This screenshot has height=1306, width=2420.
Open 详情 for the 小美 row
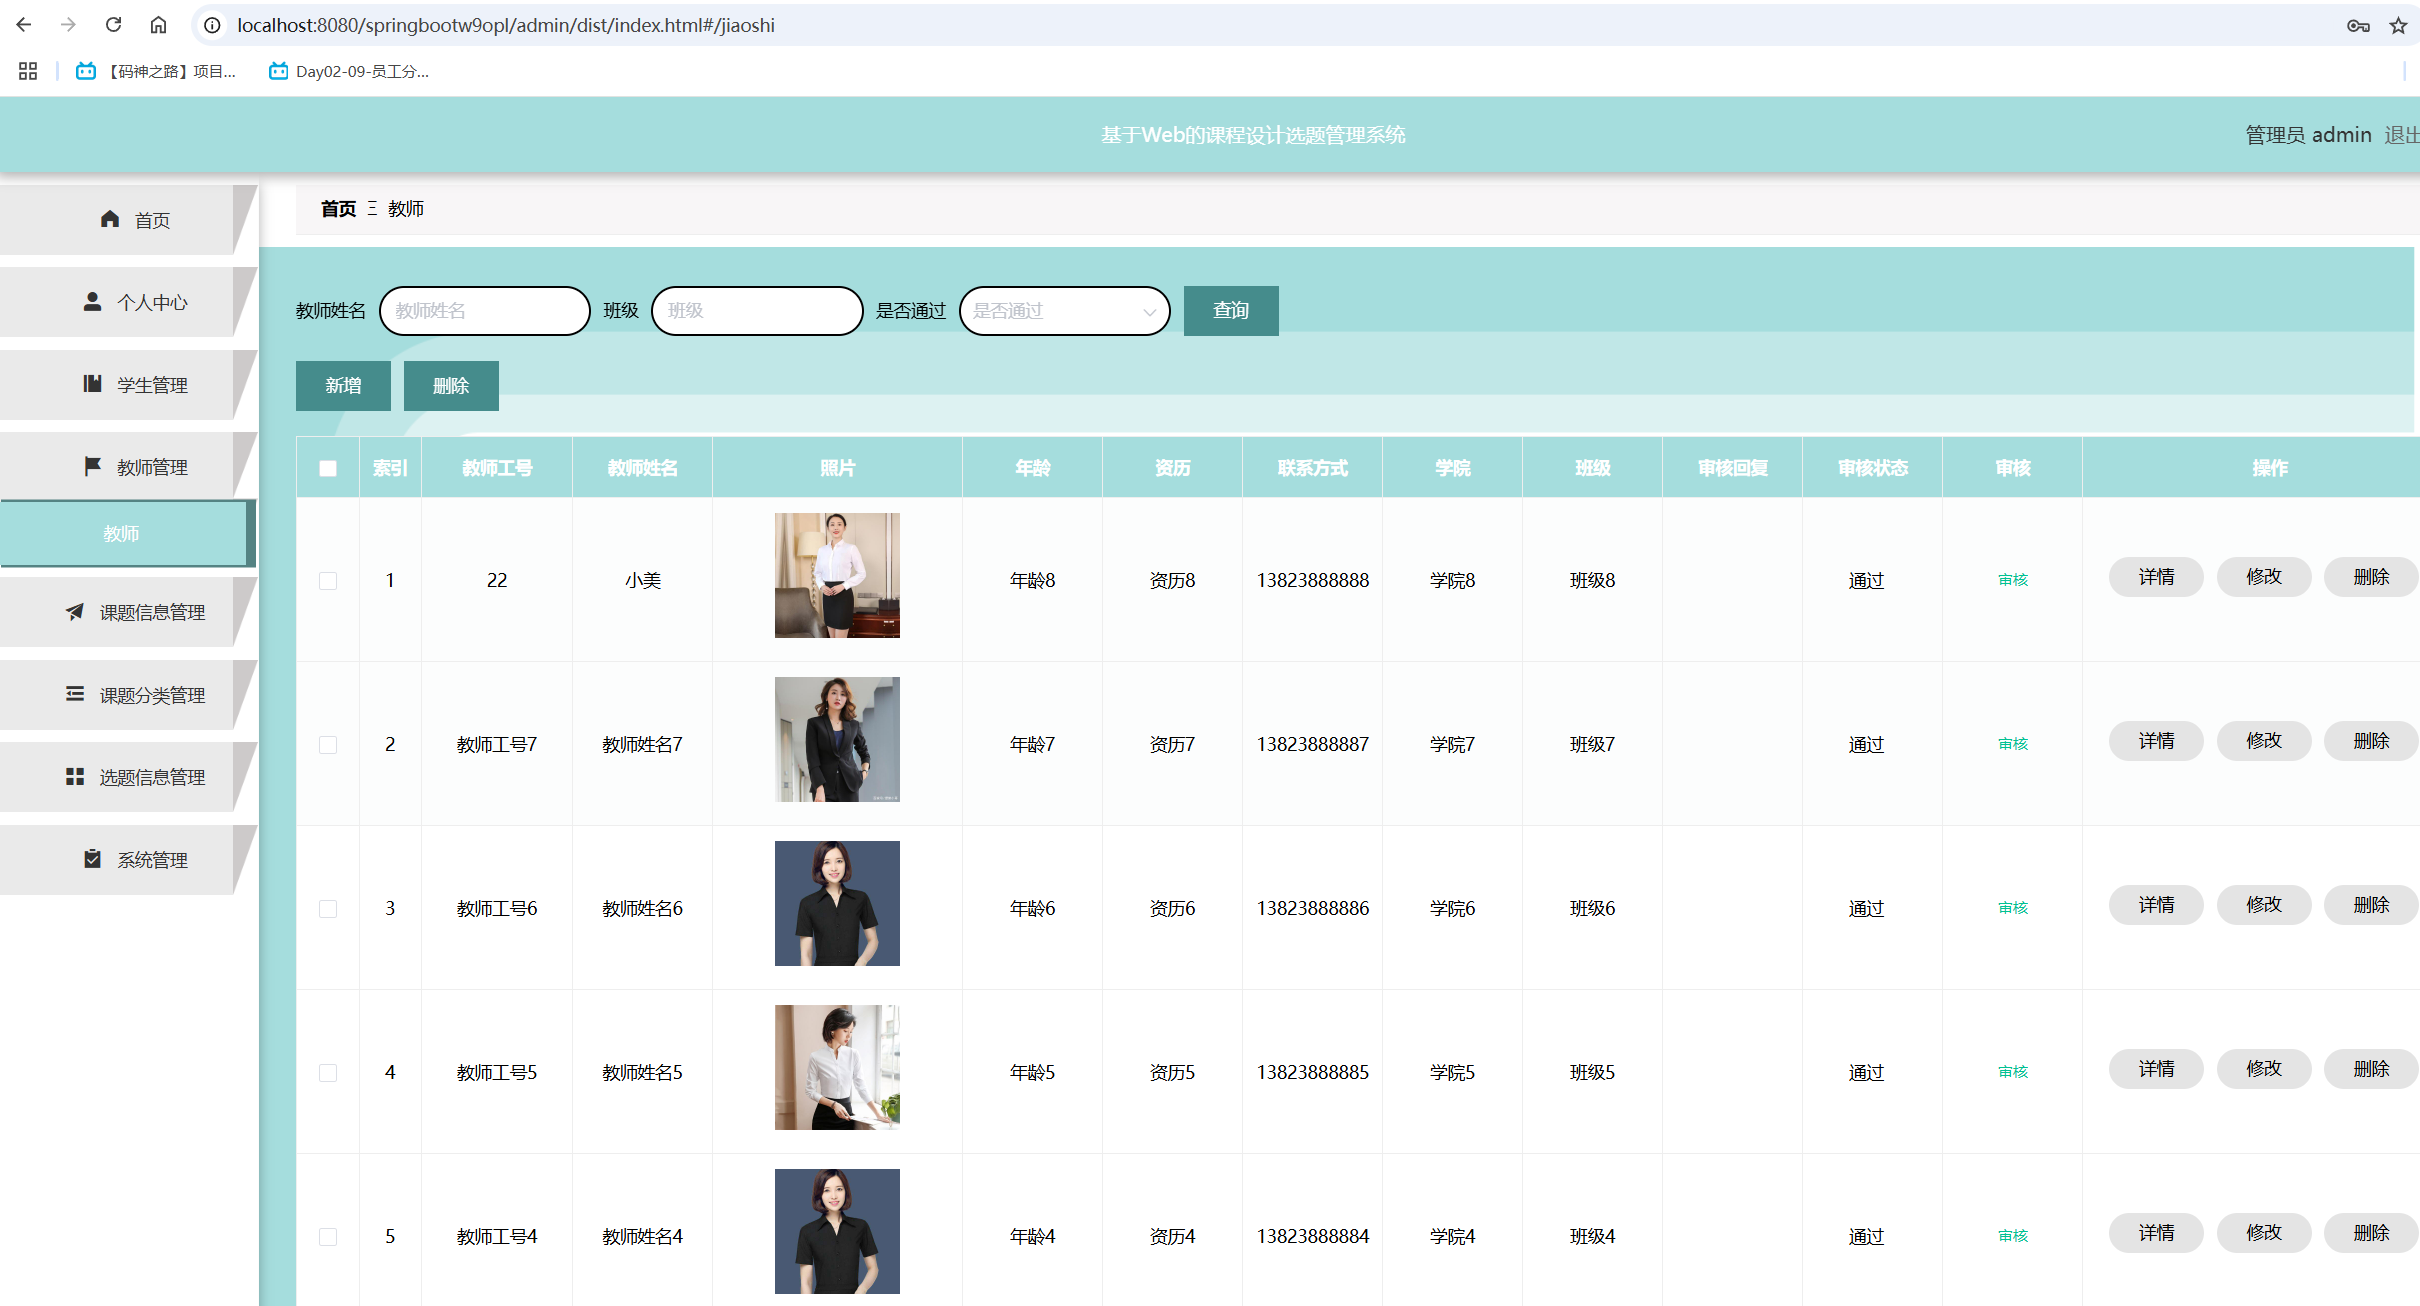(2156, 577)
